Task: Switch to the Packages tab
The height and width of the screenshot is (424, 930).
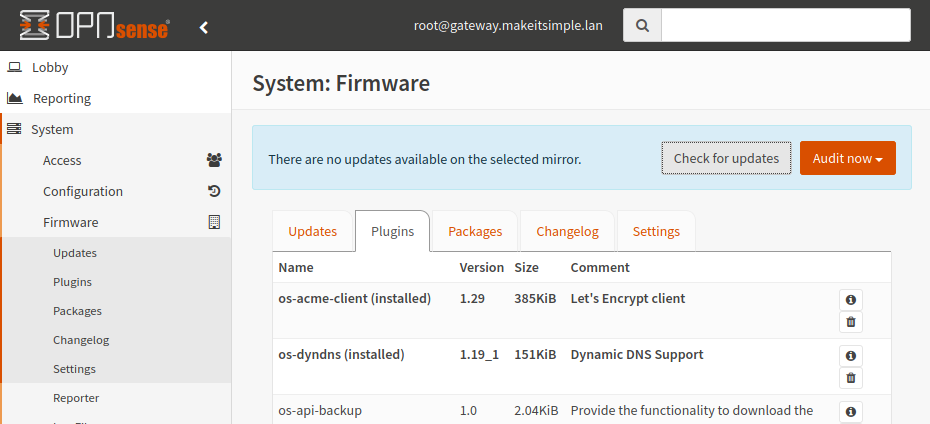Action: click(474, 231)
